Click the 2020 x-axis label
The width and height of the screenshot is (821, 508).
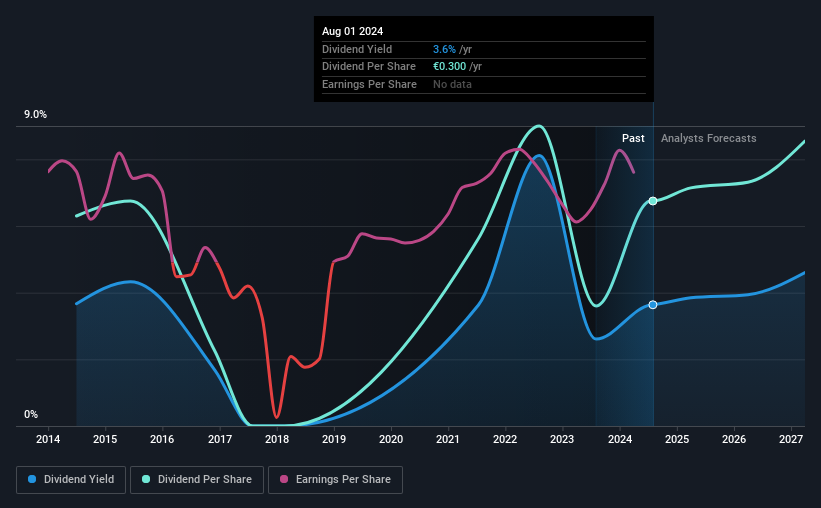391,439
